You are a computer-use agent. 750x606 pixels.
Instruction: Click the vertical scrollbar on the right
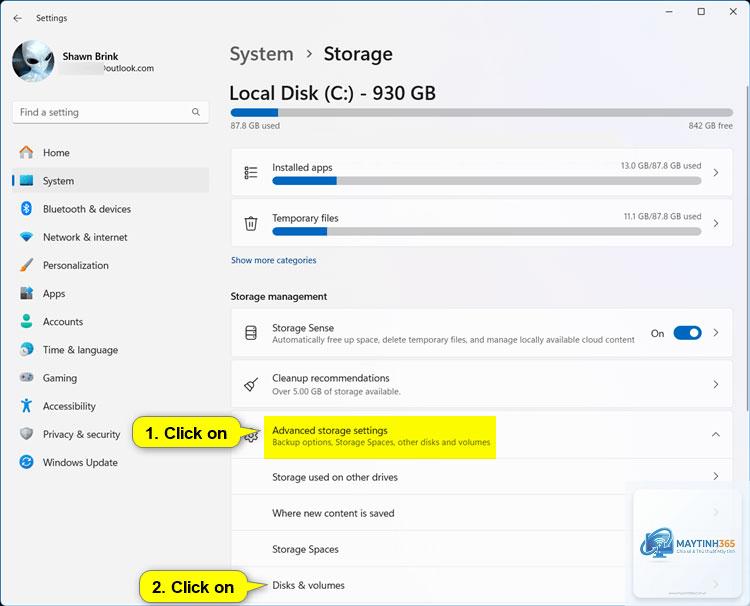tap(747, 249)
